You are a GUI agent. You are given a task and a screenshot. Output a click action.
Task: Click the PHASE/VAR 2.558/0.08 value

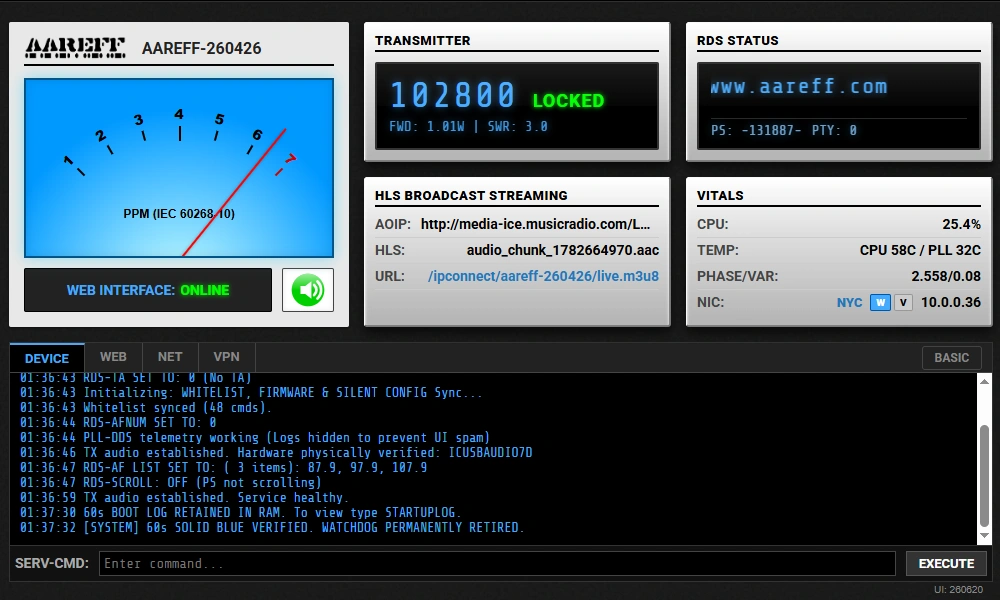946,276
